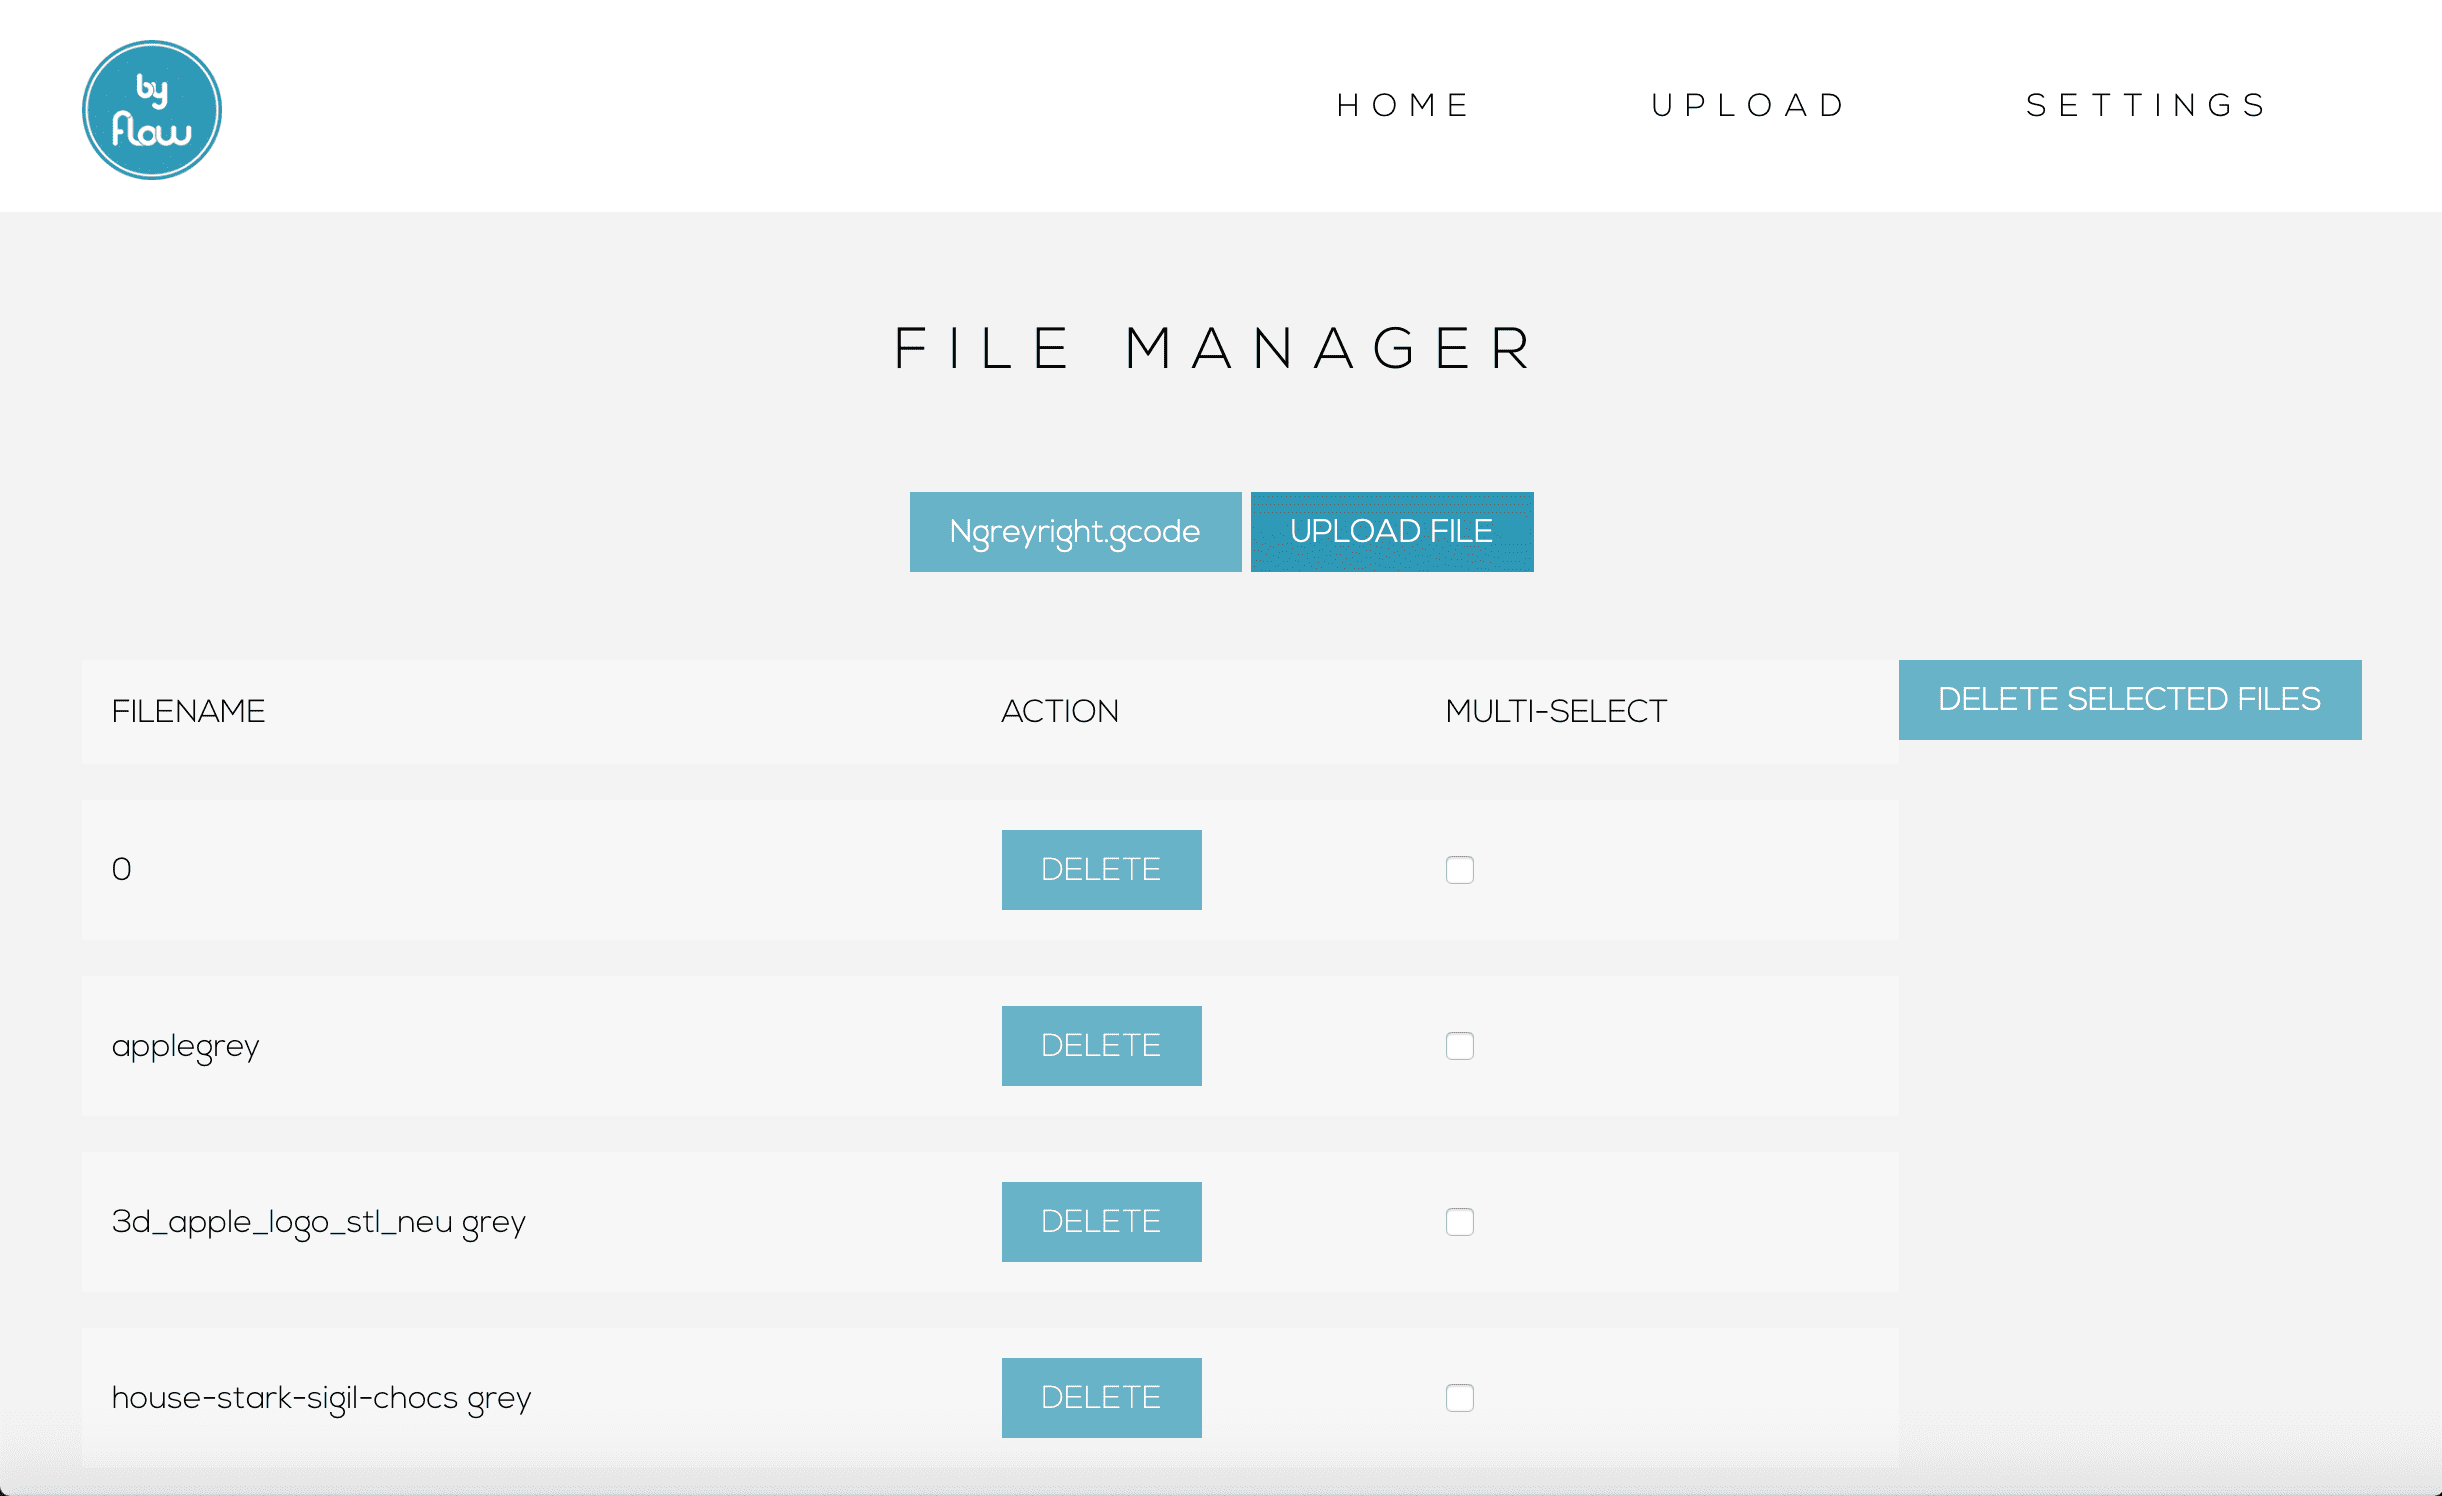The width and height of the screenshot is (2442, 1496).
Task: Go to the UPLOAD menu item
Action: click(x=1749, y=105)
